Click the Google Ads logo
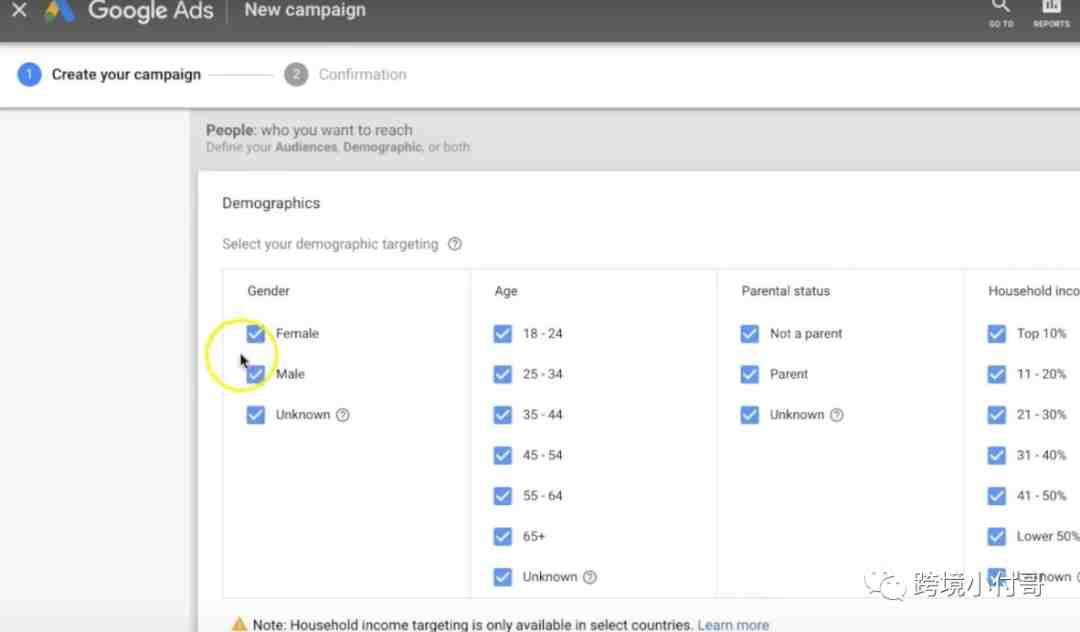 point(59,12)
